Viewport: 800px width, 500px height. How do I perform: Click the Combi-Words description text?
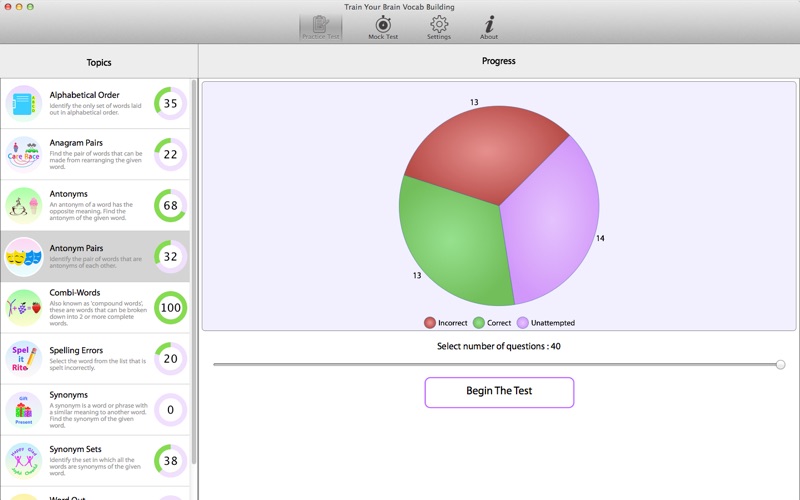coord(98,313)
